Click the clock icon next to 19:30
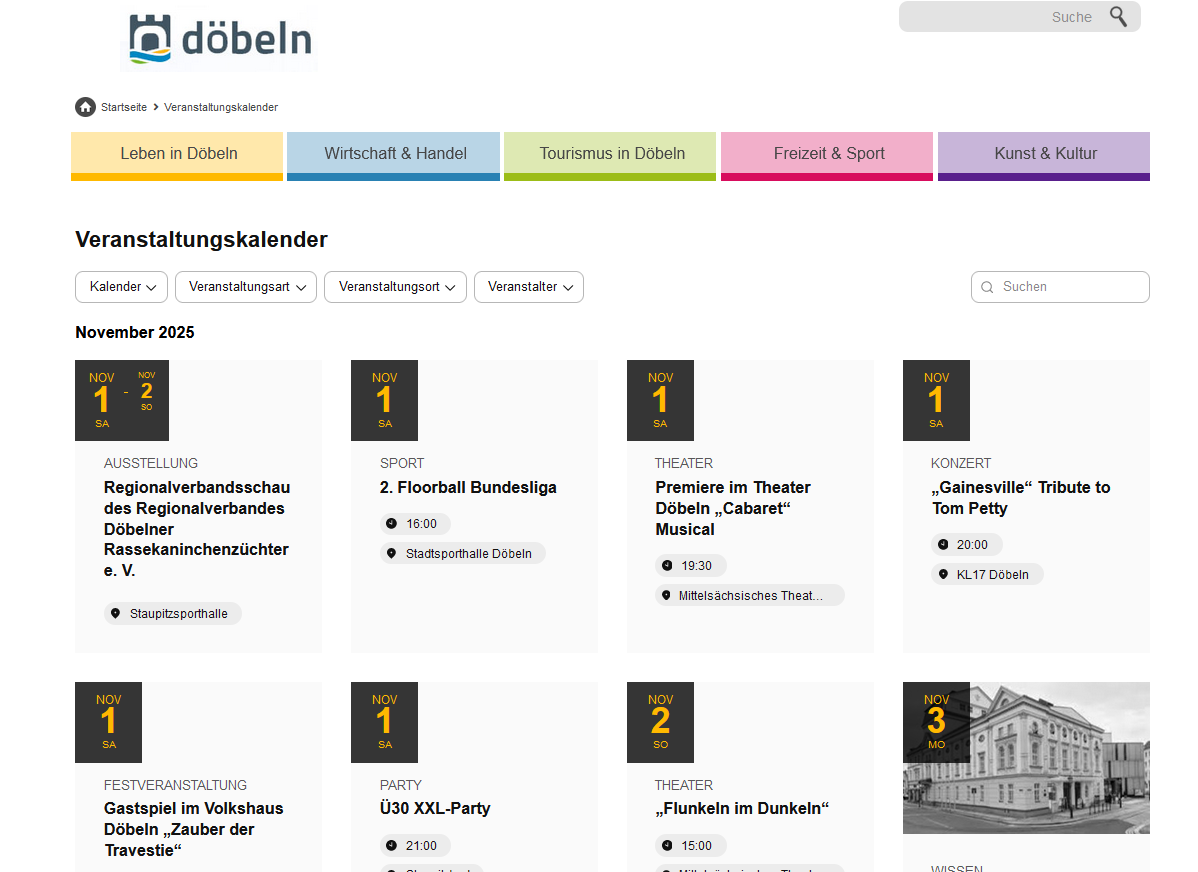The image size is (1198, 872). pyautogui.click(x=667, y=566)
